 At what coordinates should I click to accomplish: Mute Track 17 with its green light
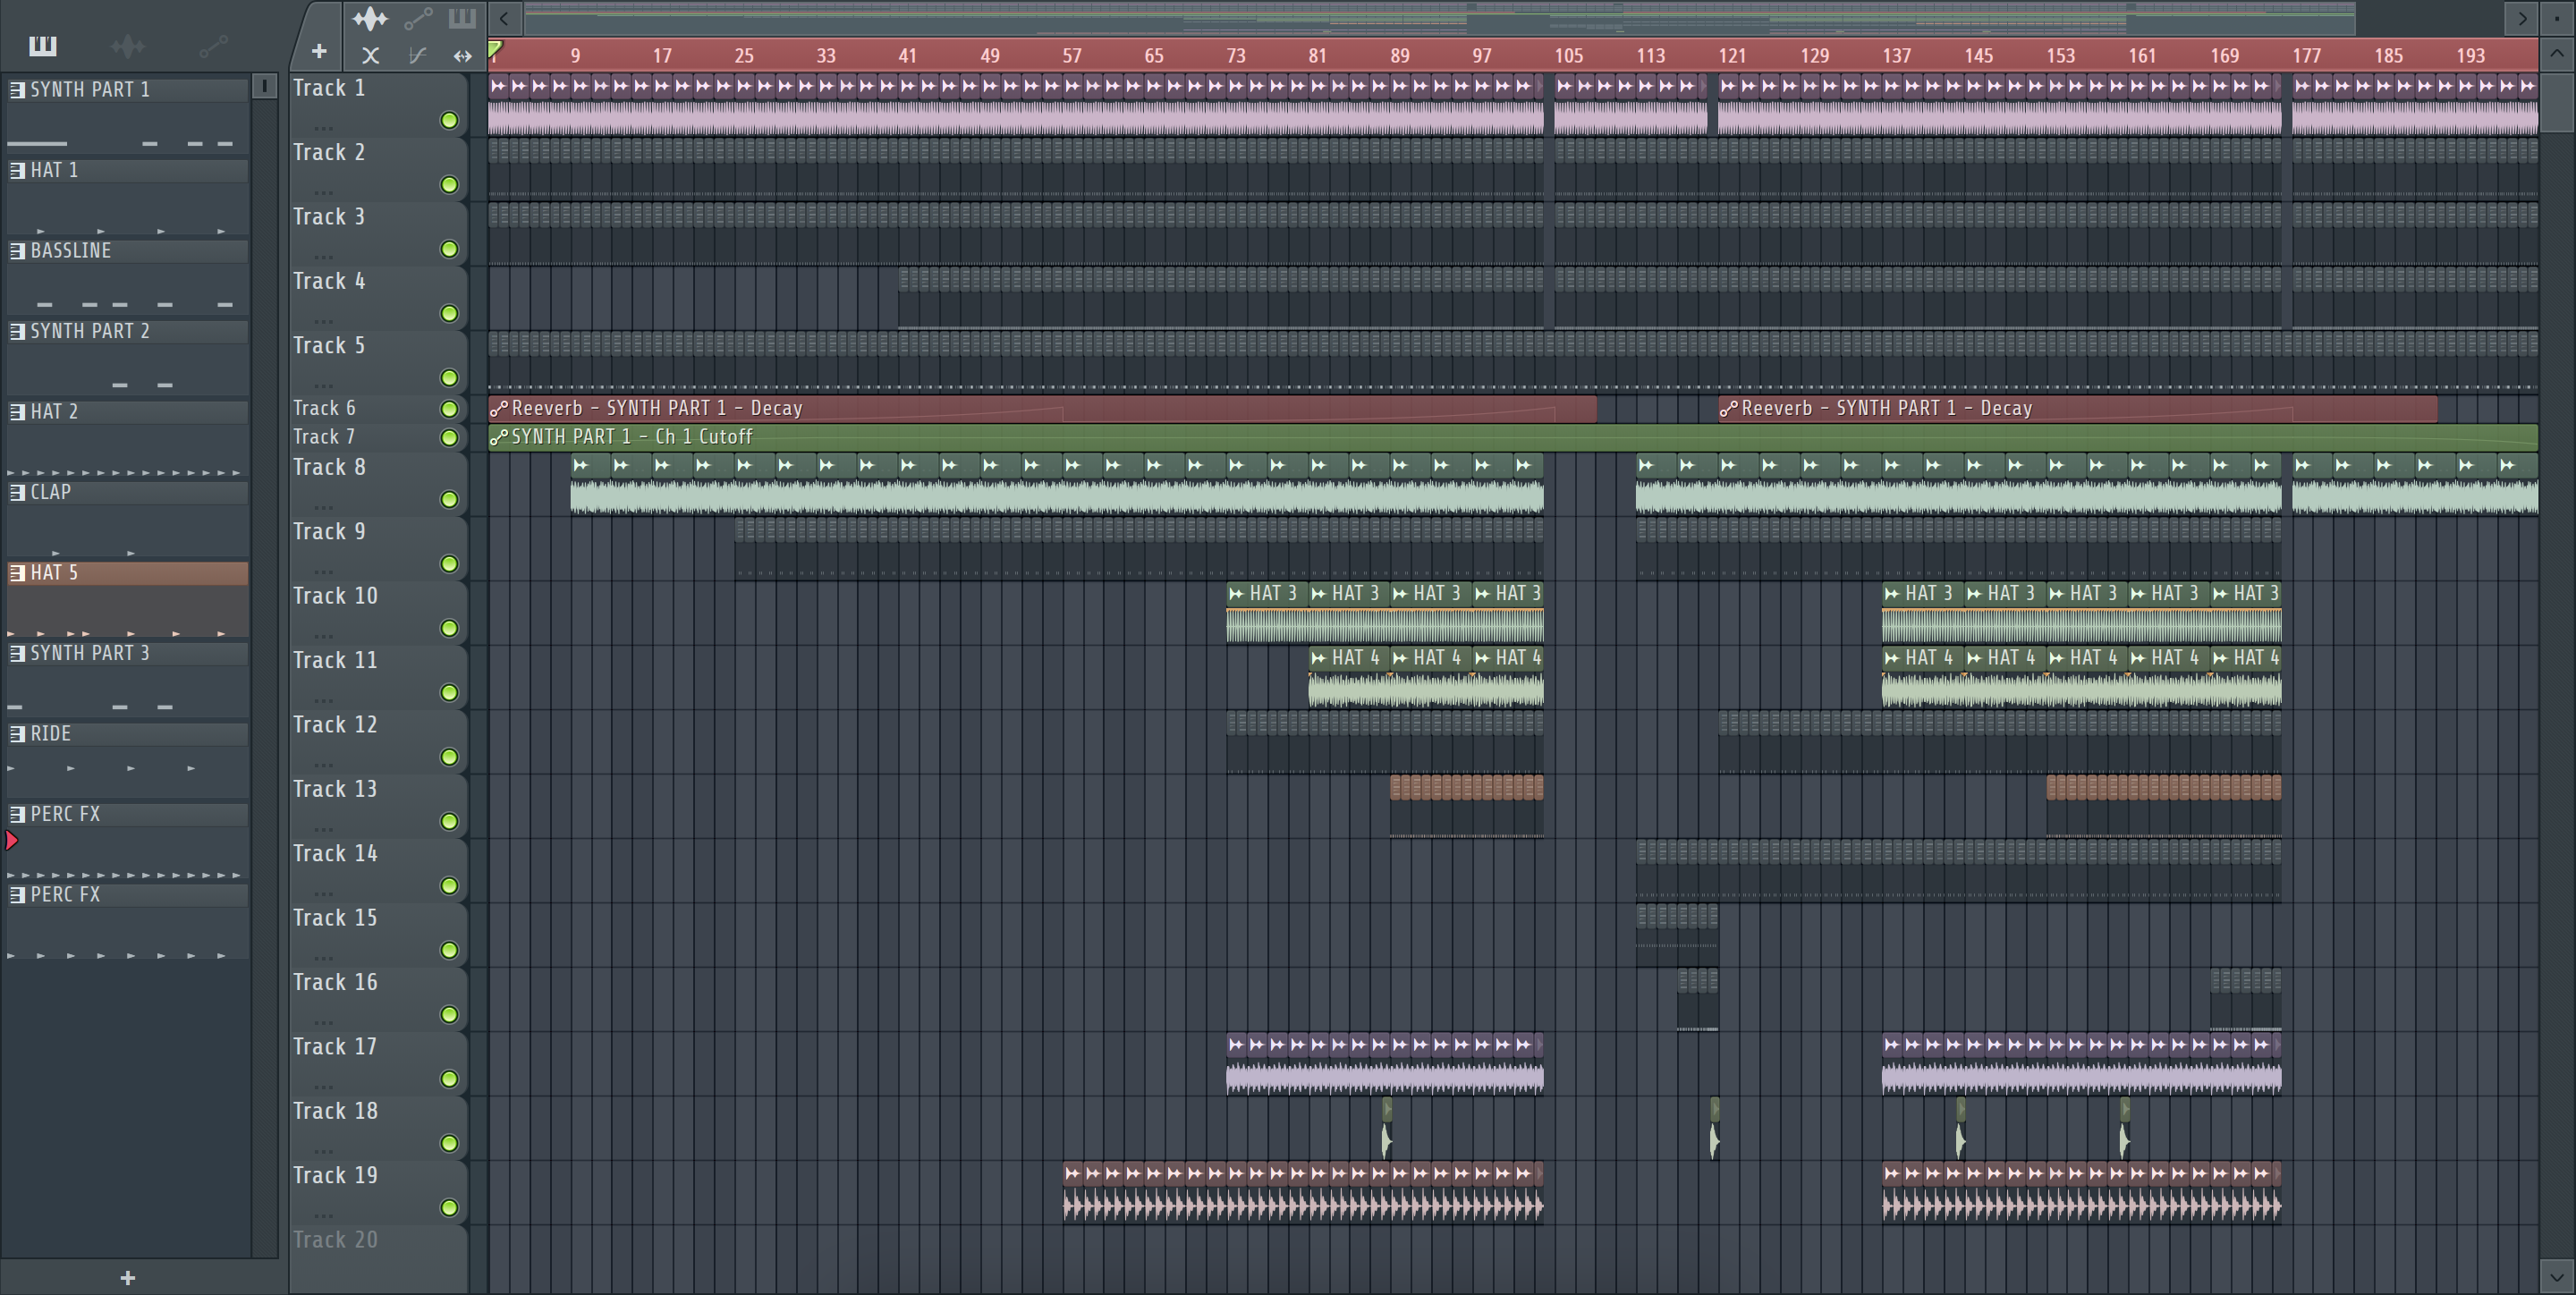(449, 1079)
